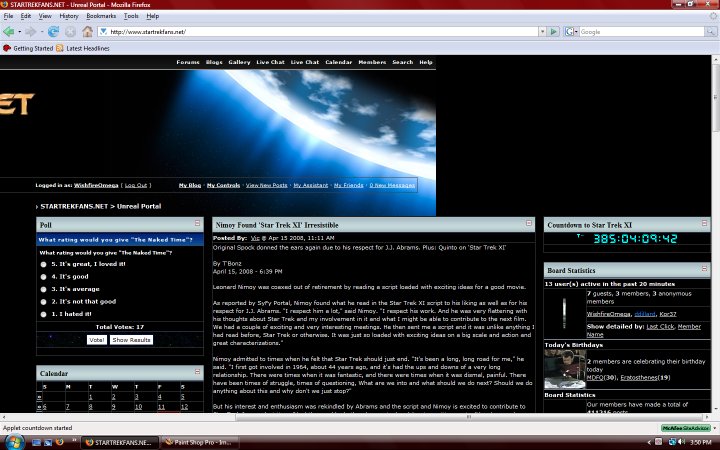Select "5. It's great, I loved it!" option

(44, 264)
